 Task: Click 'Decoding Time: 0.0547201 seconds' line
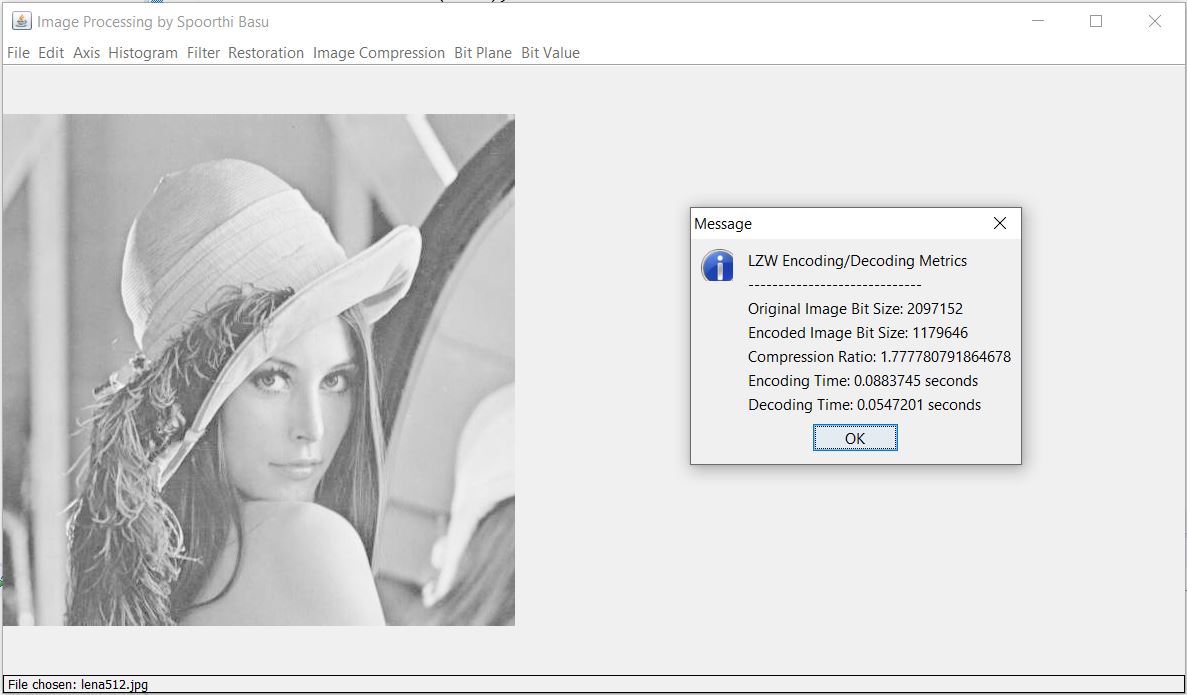pos(865,405)
